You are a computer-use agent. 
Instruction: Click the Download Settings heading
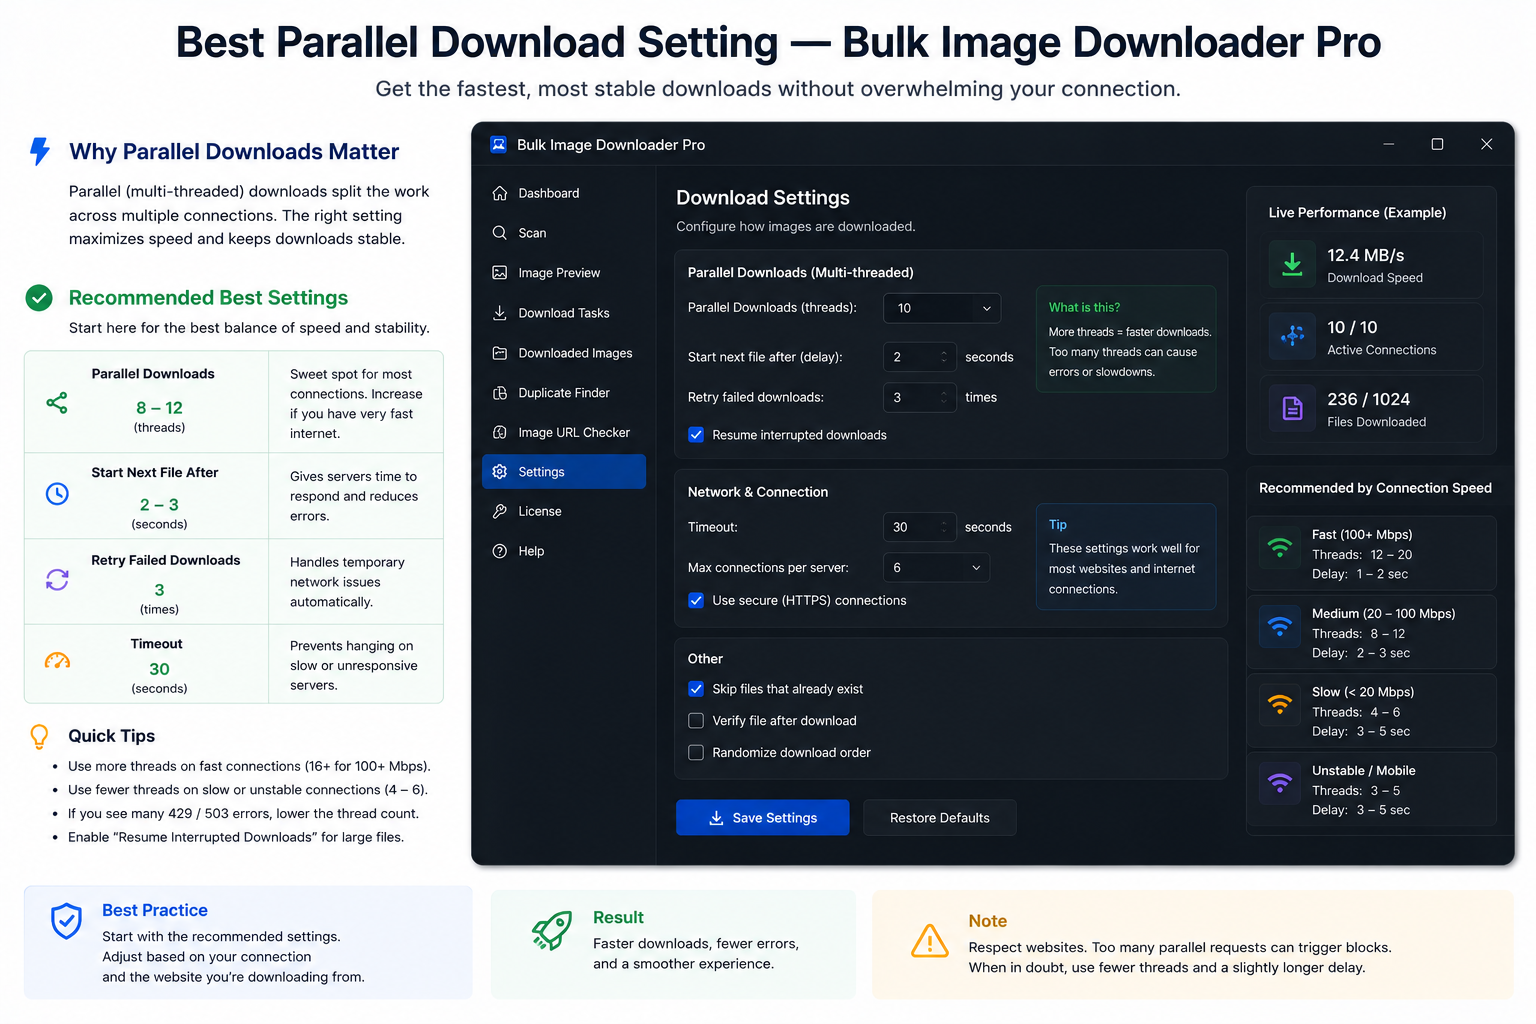(763, 197)
